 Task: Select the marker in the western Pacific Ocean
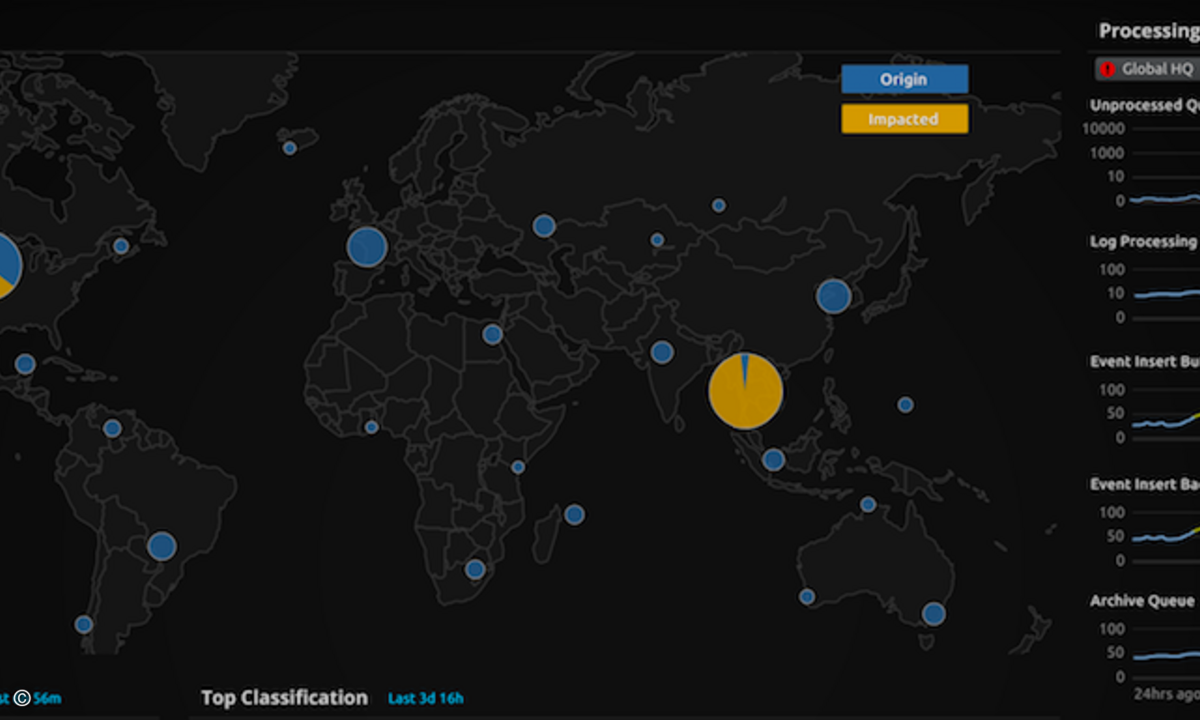click(x=905, y=405)
